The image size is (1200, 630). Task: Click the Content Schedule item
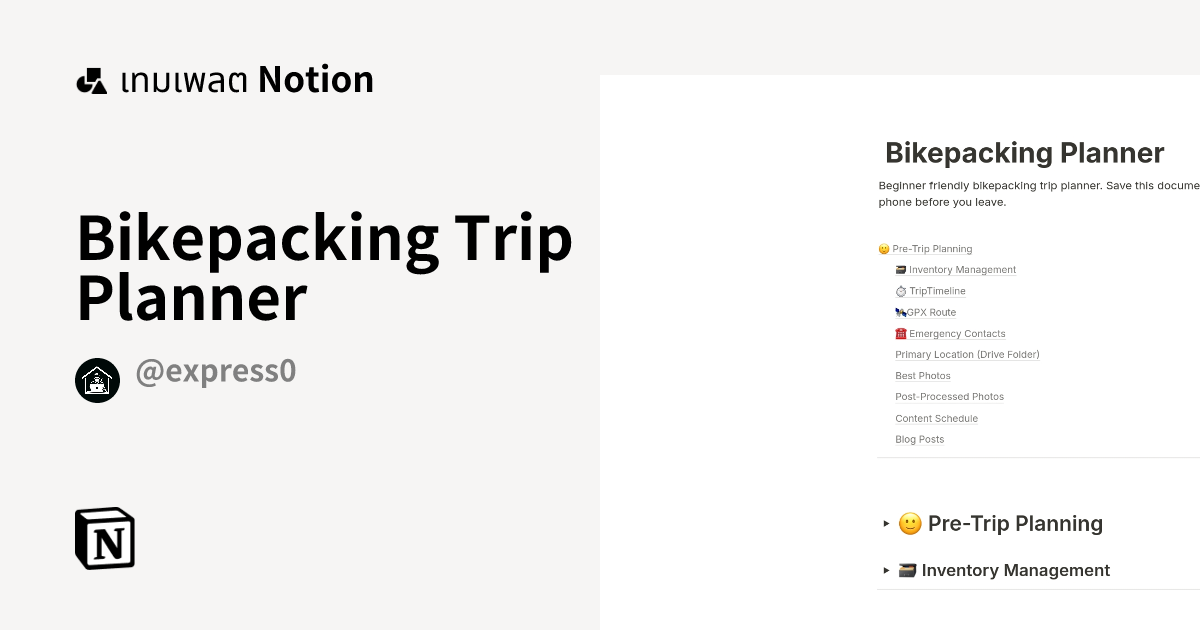[936, 418]
